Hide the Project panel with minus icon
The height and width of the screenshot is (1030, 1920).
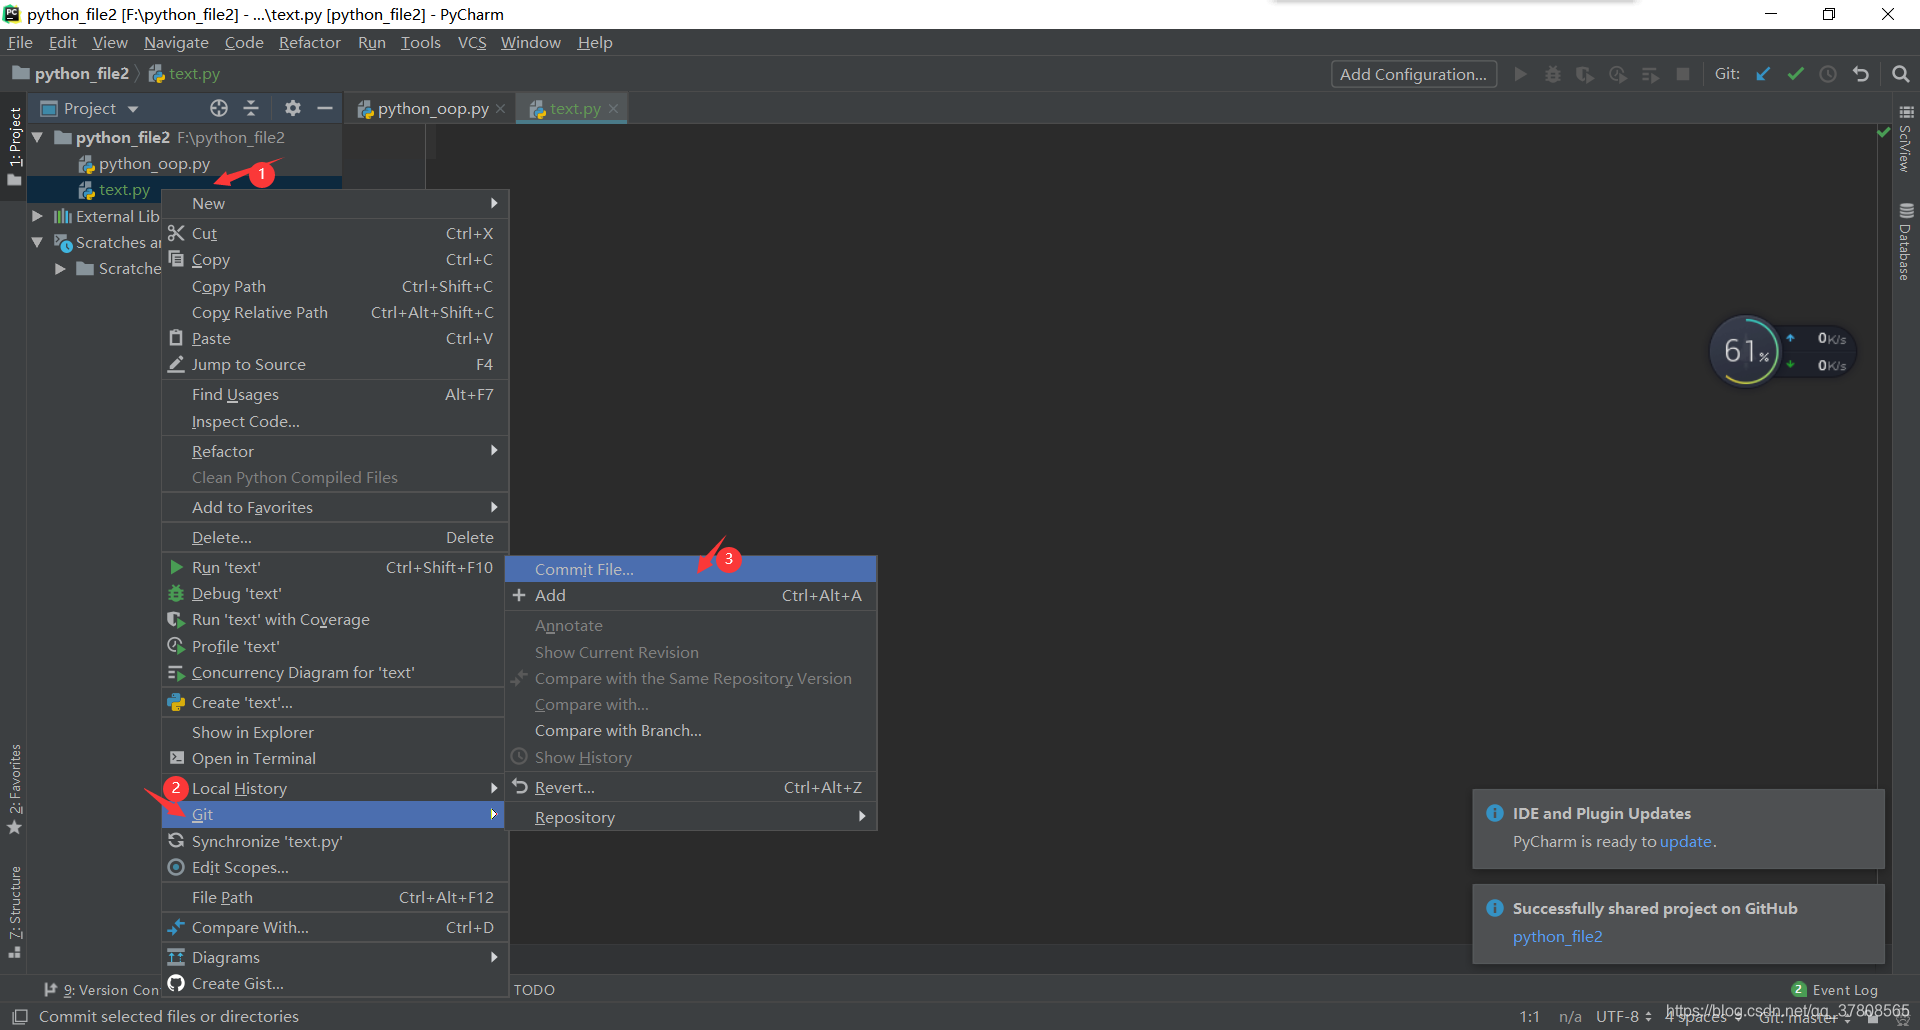pos(324,108)
